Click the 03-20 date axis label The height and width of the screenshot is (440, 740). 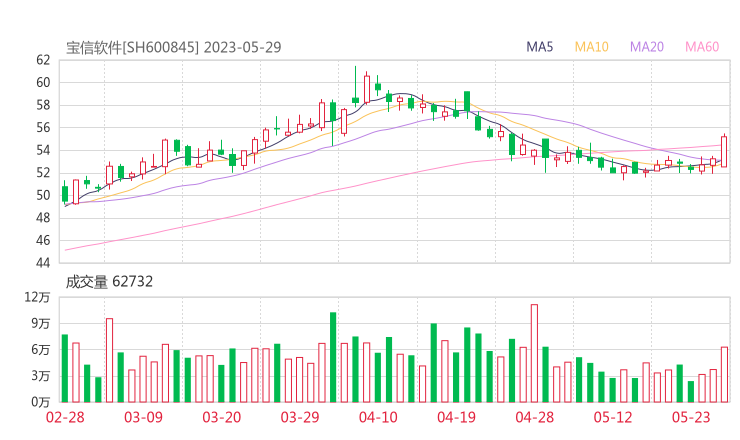click(x=222, y=417)
